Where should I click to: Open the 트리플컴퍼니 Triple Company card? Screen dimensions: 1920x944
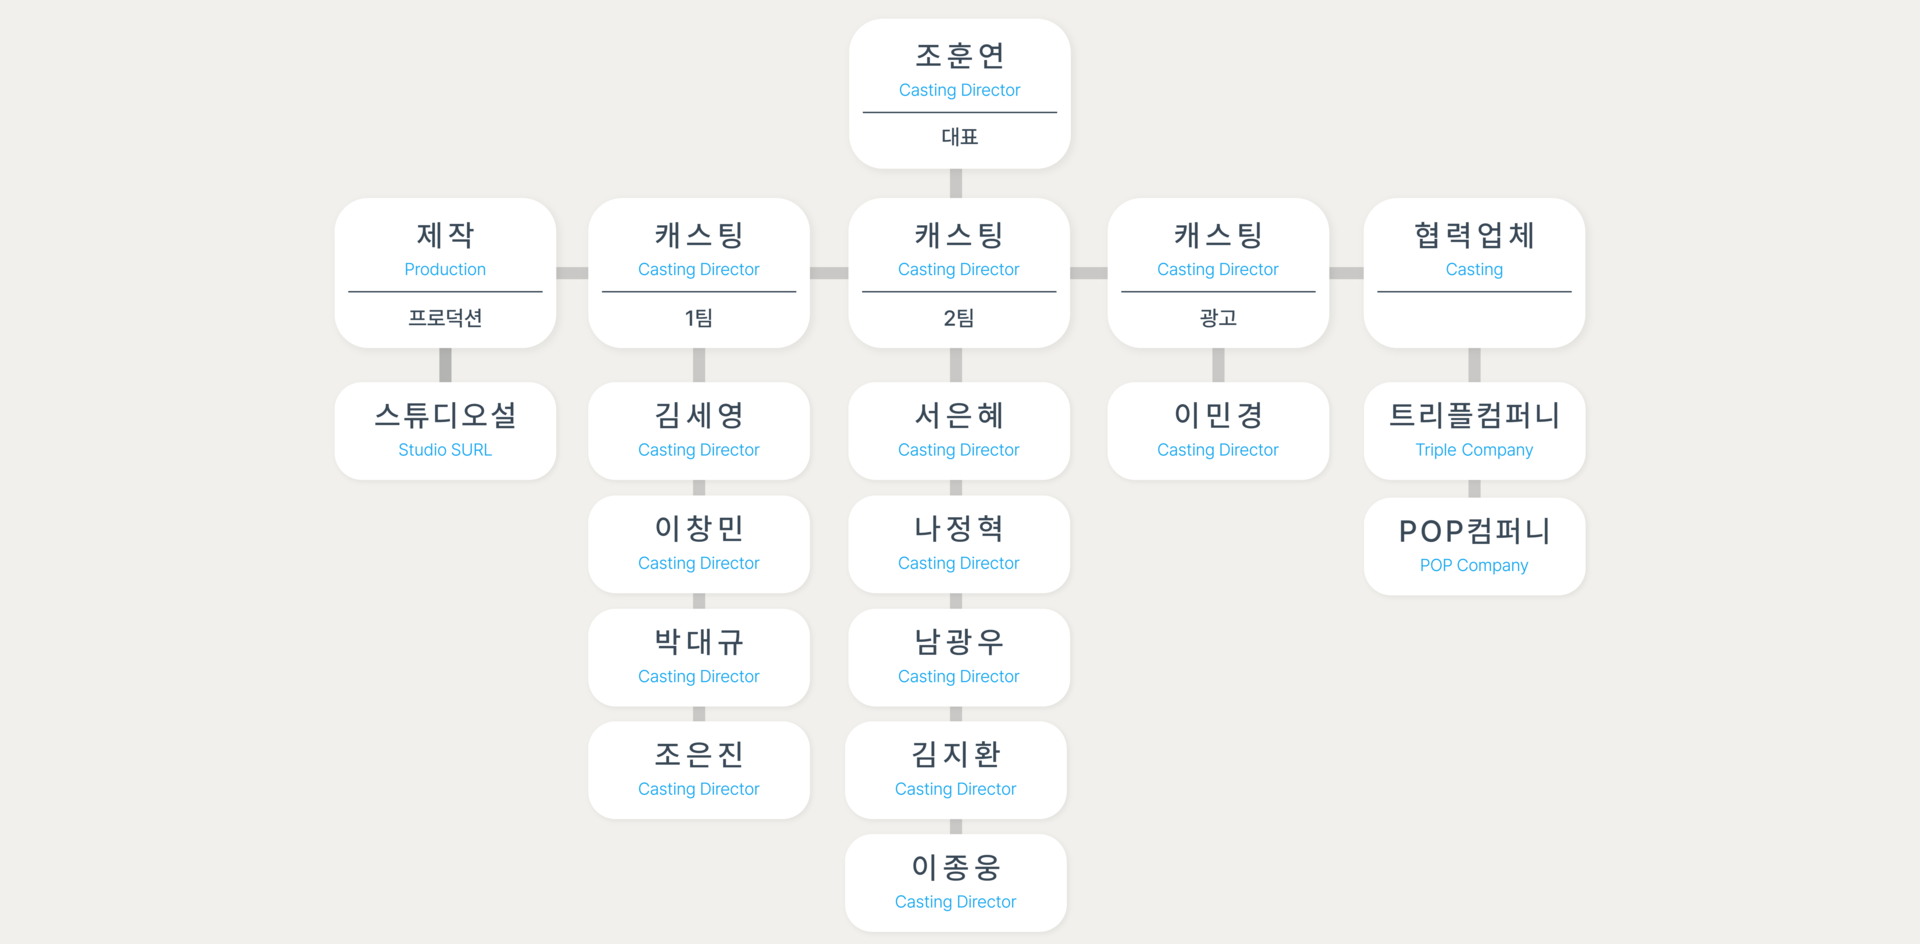[1474, 431]
